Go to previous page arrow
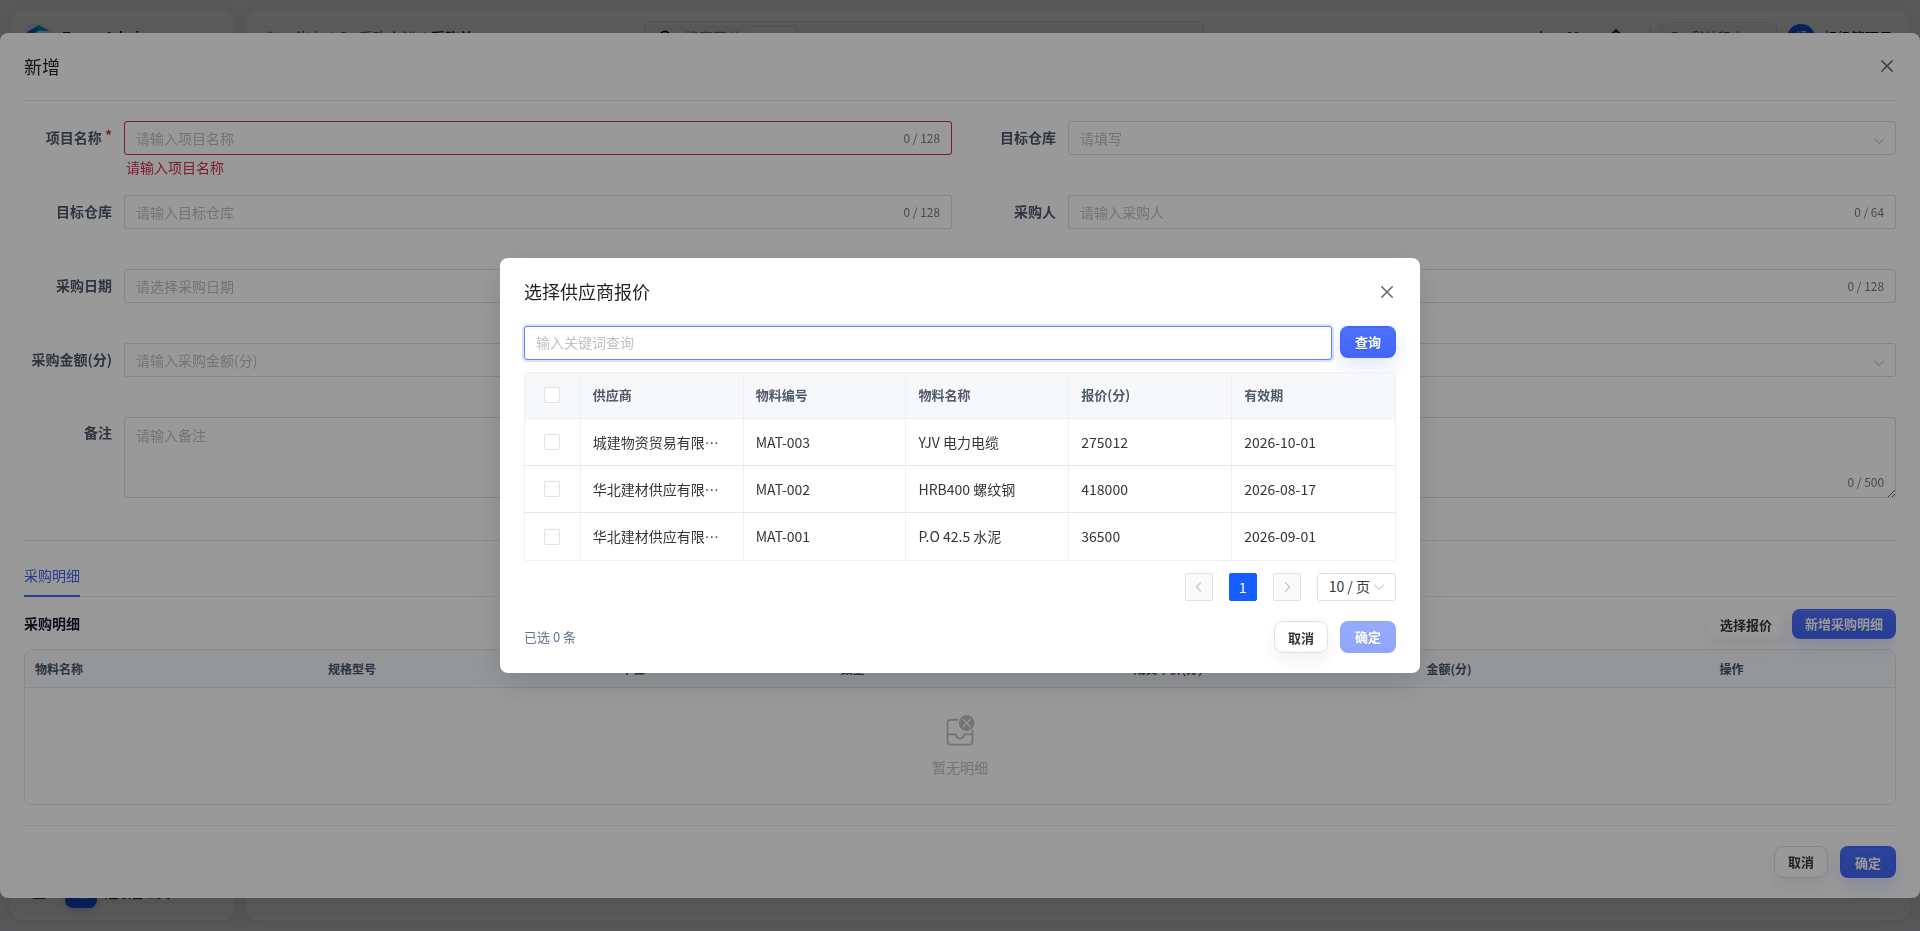Screen dimensions: 1920x931 (1198, 587)
